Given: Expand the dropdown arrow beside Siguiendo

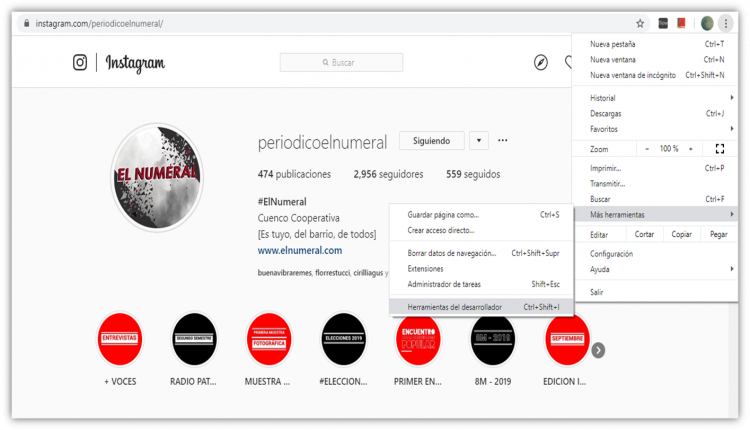Looking at the screenshot, I should coord(479,141).
